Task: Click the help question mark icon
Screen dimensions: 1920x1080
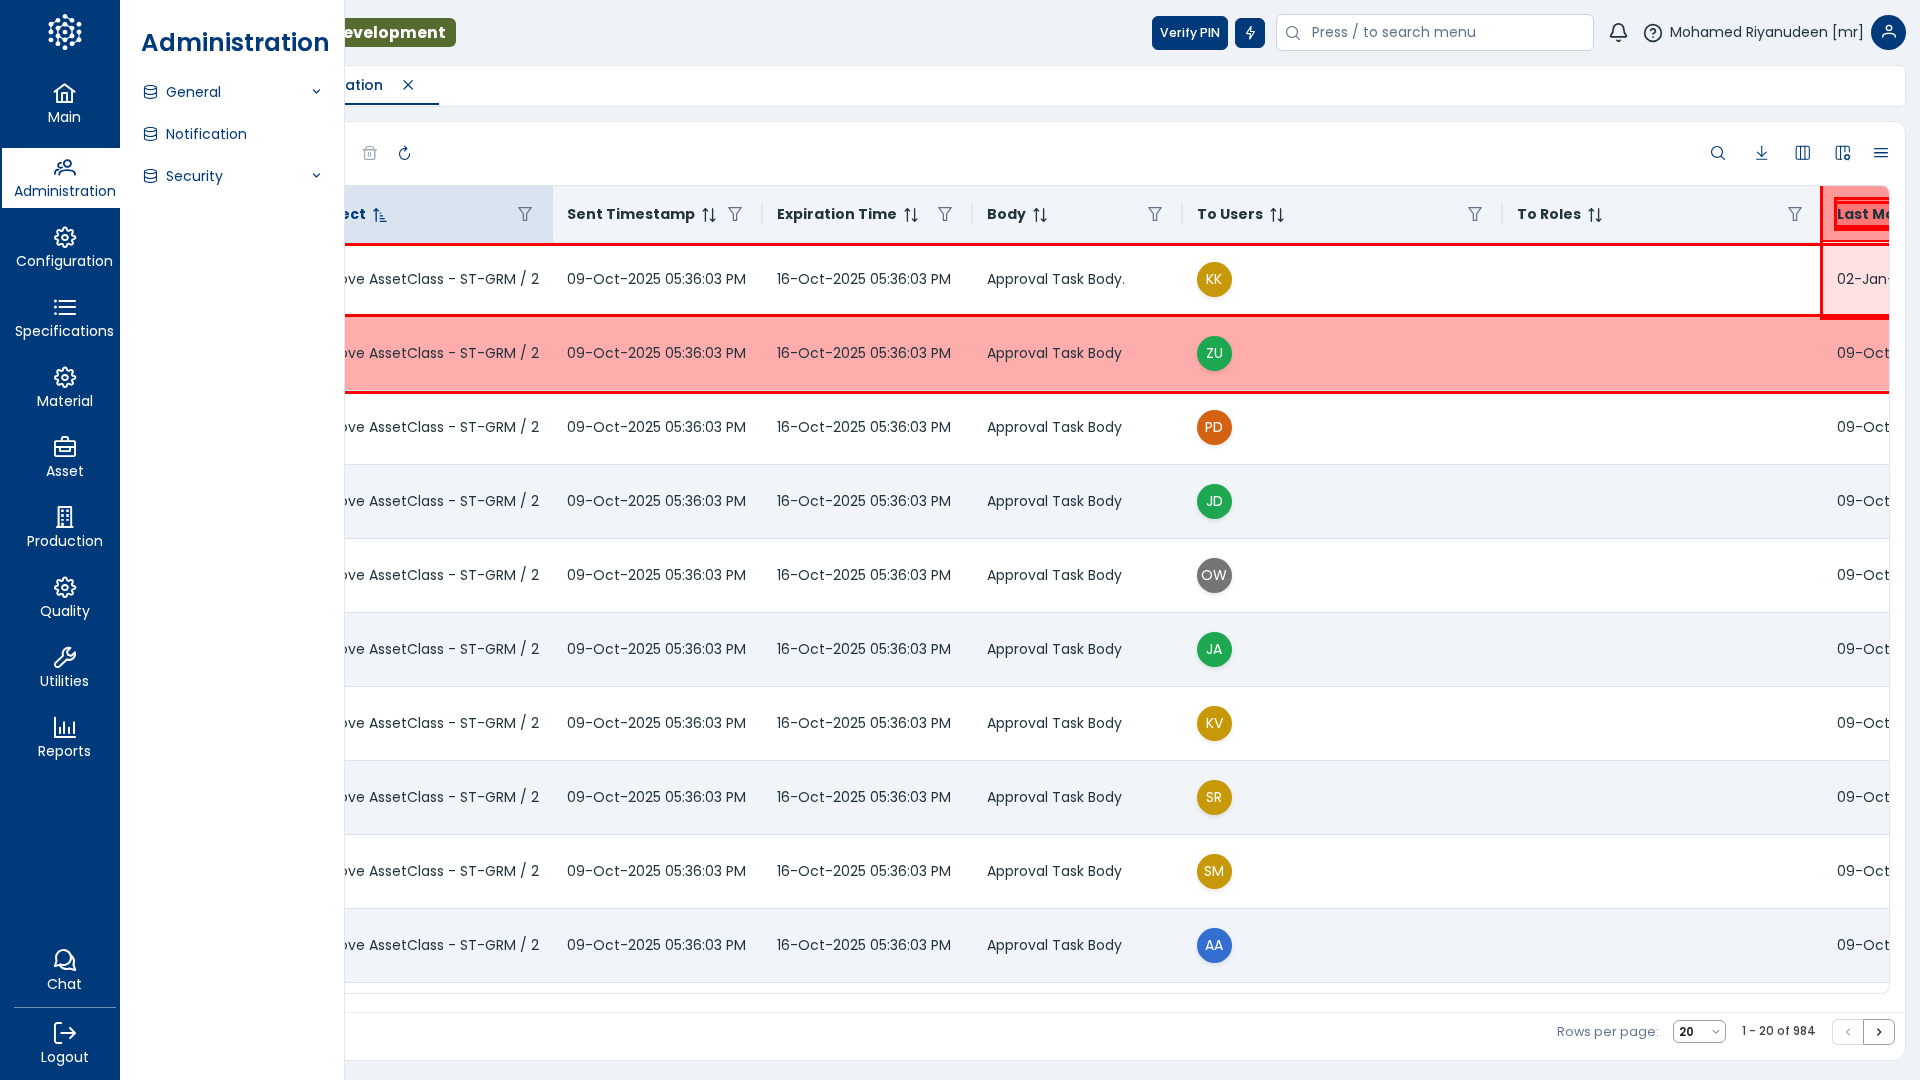Action: (1652, 33)
